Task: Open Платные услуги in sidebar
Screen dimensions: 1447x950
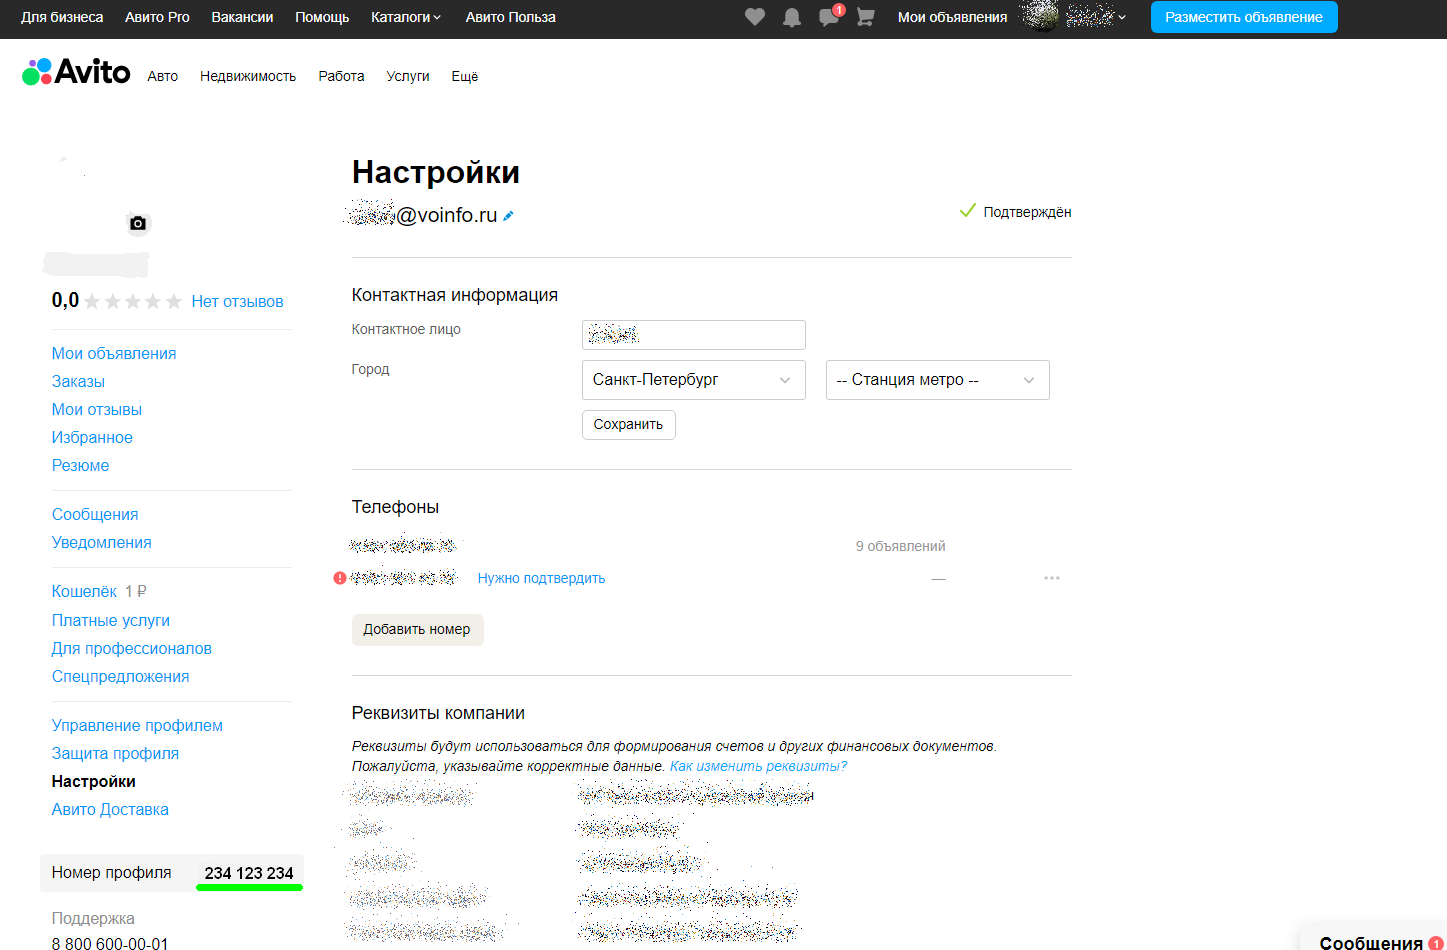Action: (111, 620)
